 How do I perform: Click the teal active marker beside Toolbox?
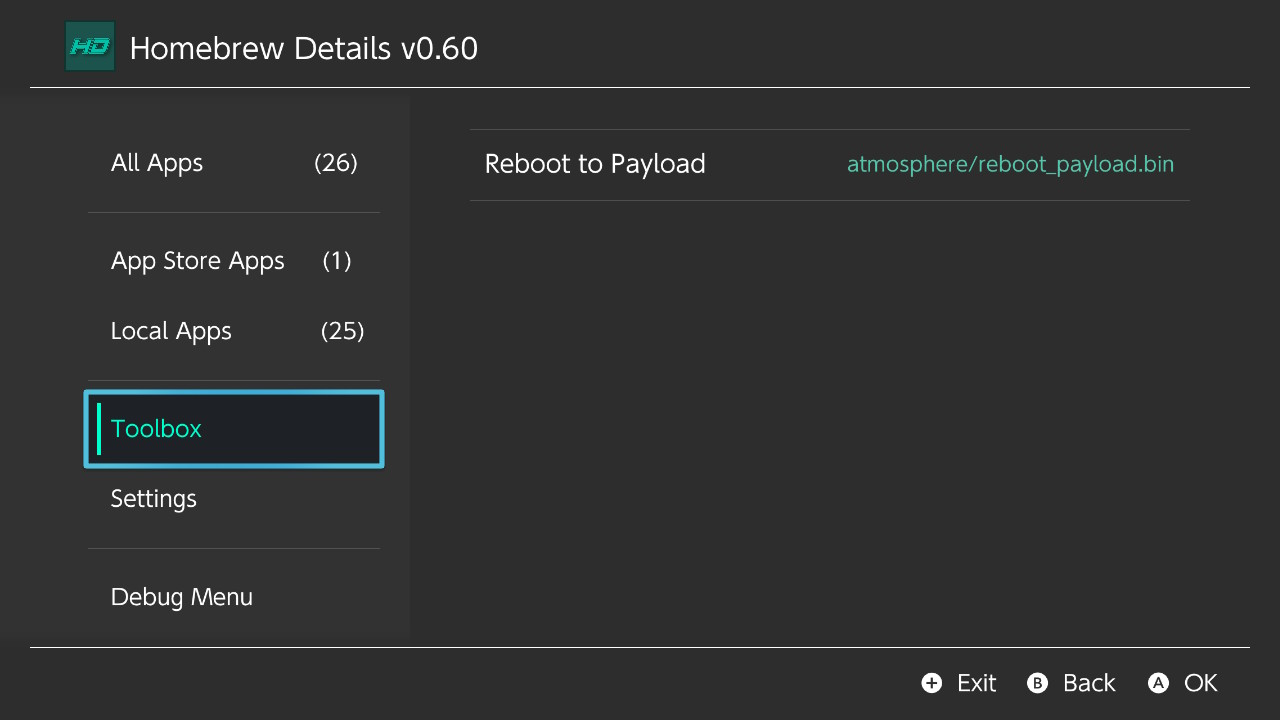pyautogui.click(x=99, y=429)
